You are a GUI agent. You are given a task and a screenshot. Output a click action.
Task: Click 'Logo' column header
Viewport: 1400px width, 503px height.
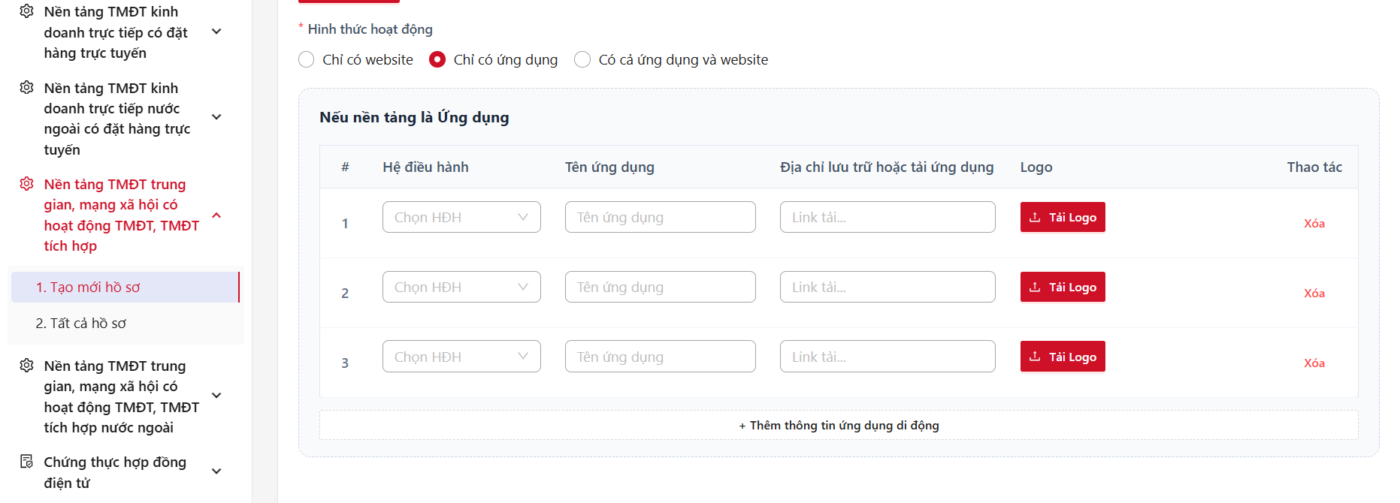1036,167
